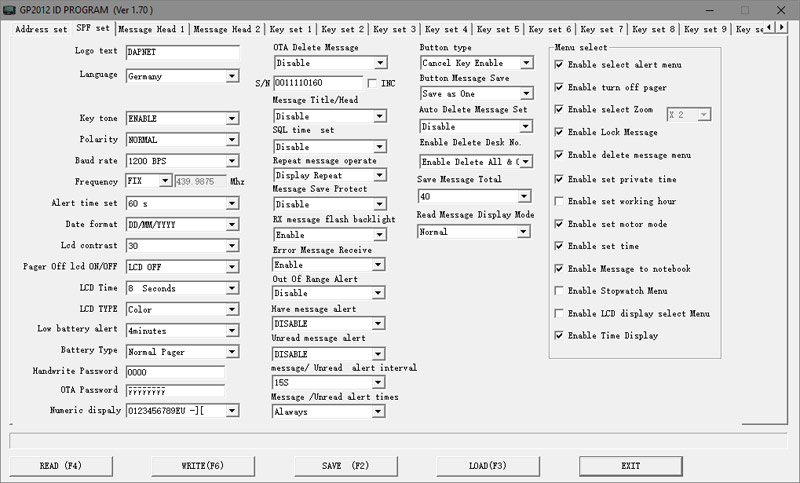Enable the Stopwatch Menu checkbox
Image resolution: width=800 pixels, height=483 pixels.
pos(559,291)
